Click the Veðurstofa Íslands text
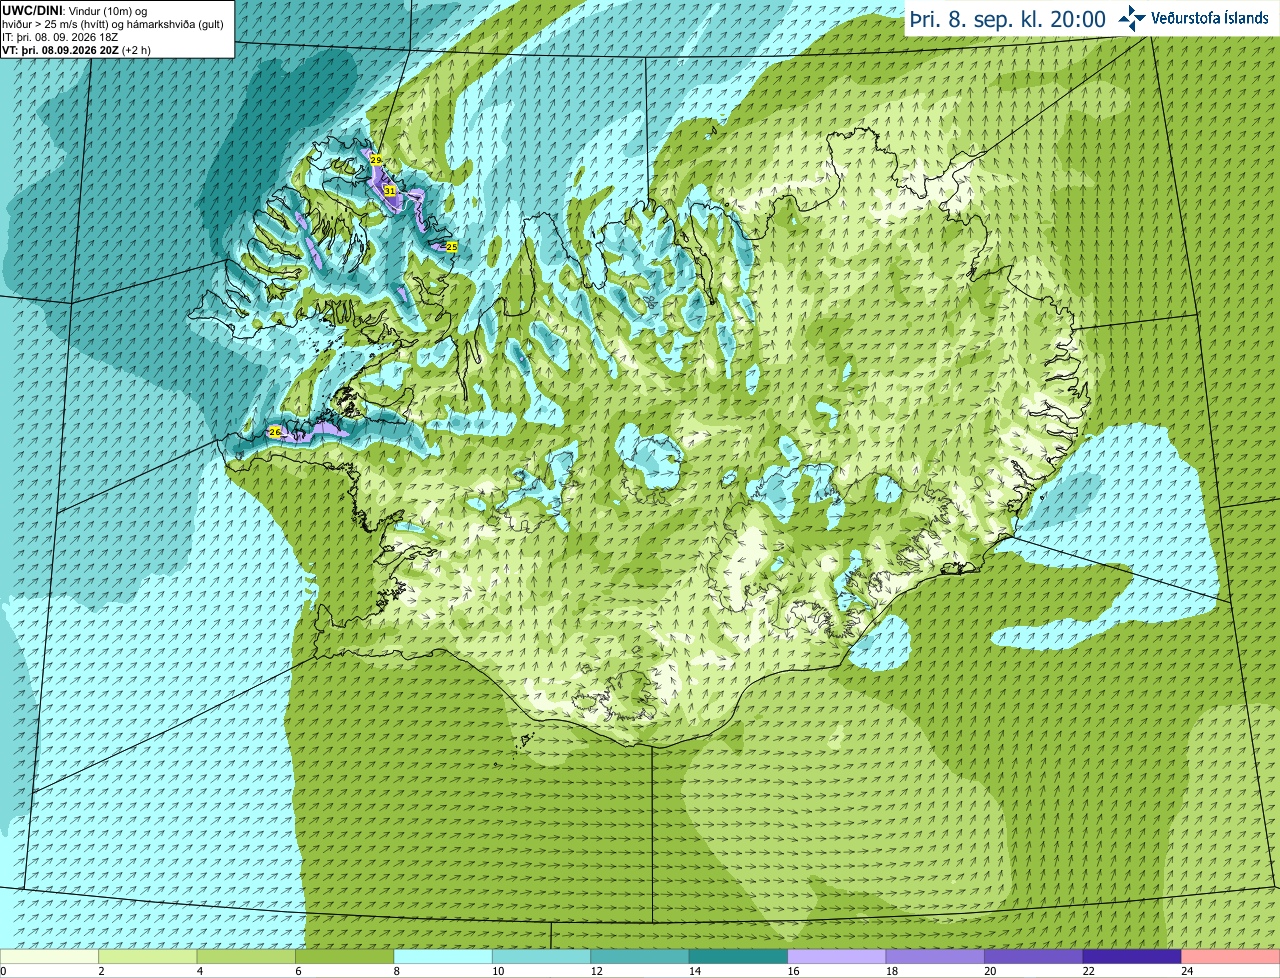Viewport: 1280px width, 978px height. 1210,18
